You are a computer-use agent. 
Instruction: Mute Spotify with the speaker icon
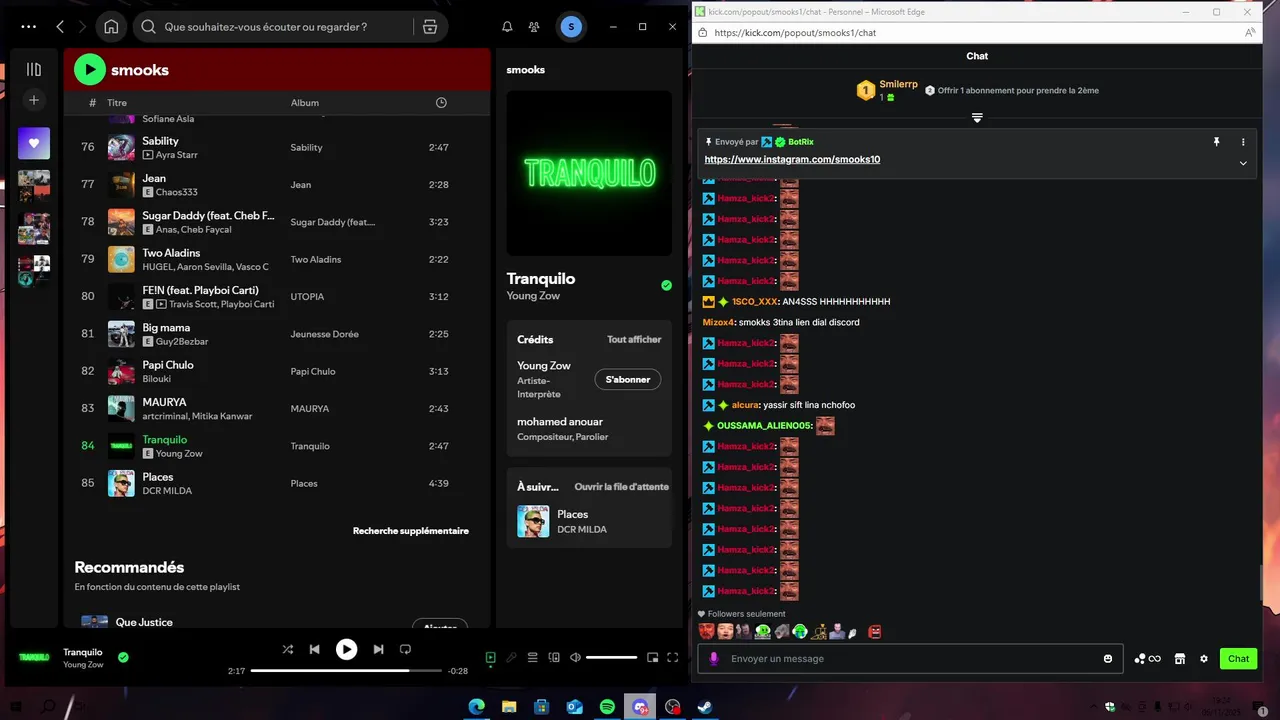coord(575,657)
